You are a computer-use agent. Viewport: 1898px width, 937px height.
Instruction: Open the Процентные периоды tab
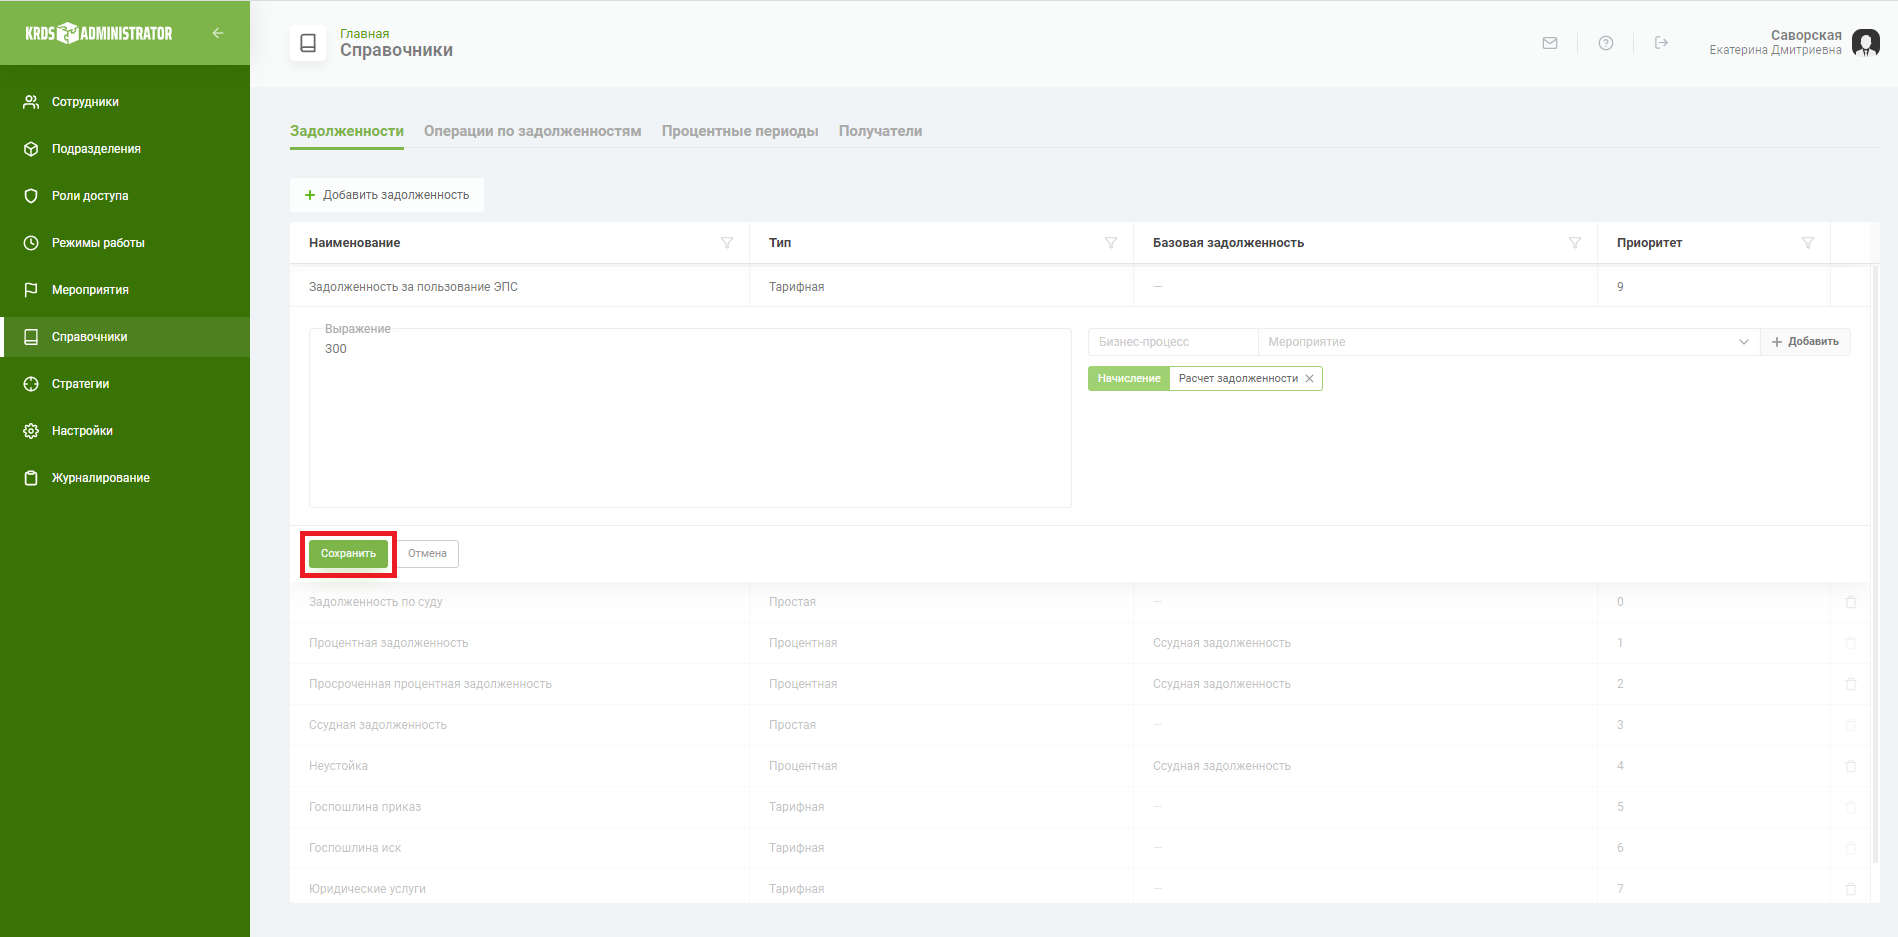pos(740,131)
